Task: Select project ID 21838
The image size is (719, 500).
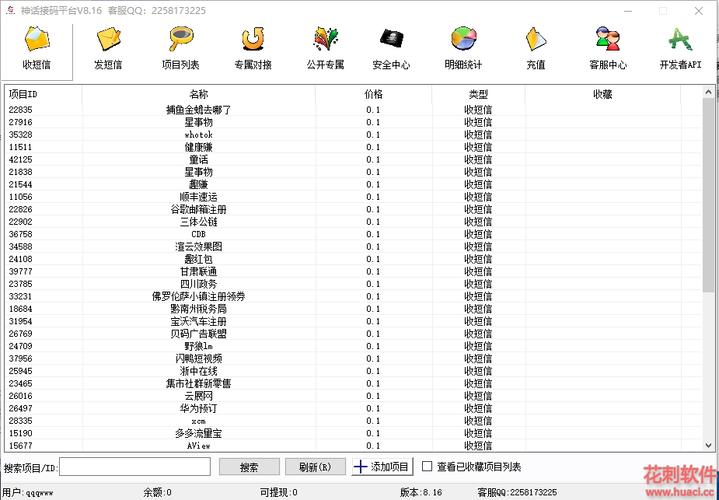Action: coord(353,172)
